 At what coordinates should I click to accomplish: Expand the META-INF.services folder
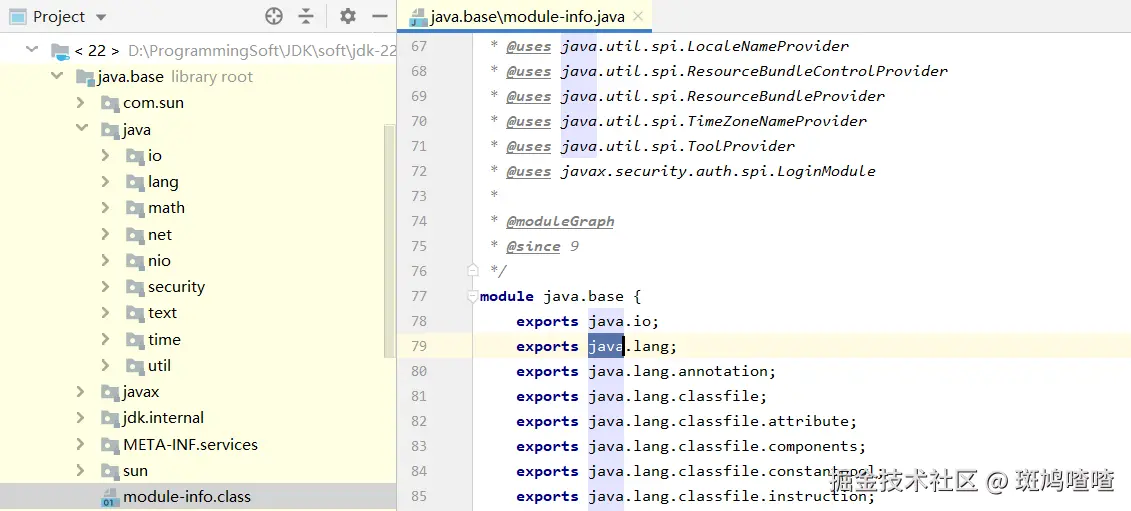click(81, 444)
